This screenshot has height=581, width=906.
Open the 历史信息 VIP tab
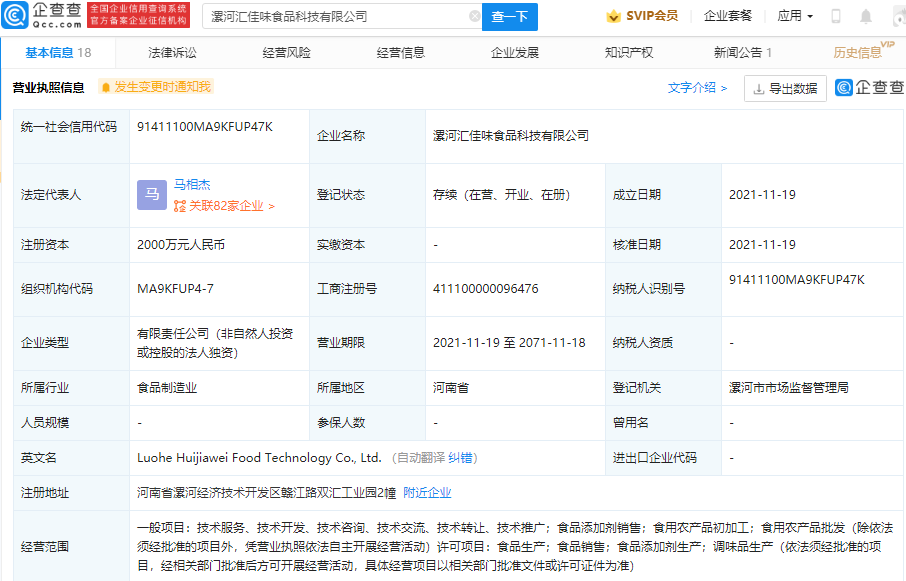[860, 52]
